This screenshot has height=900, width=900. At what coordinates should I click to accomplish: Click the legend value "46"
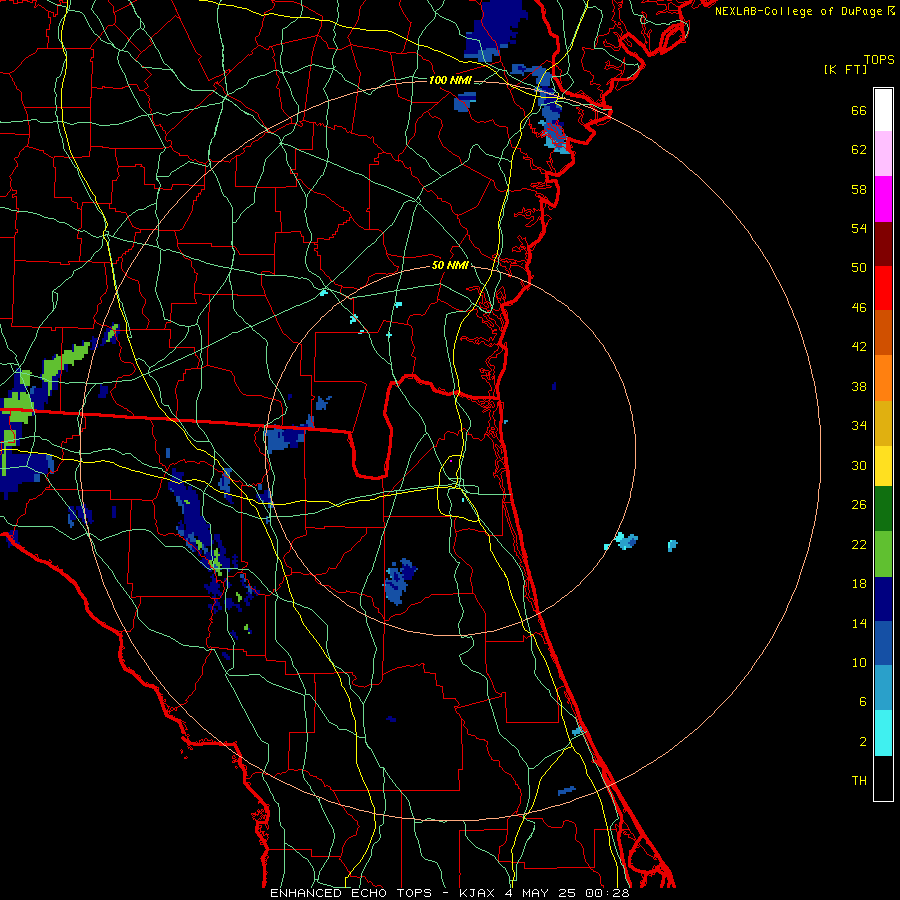pyautogui.click(x=859, y=308)
